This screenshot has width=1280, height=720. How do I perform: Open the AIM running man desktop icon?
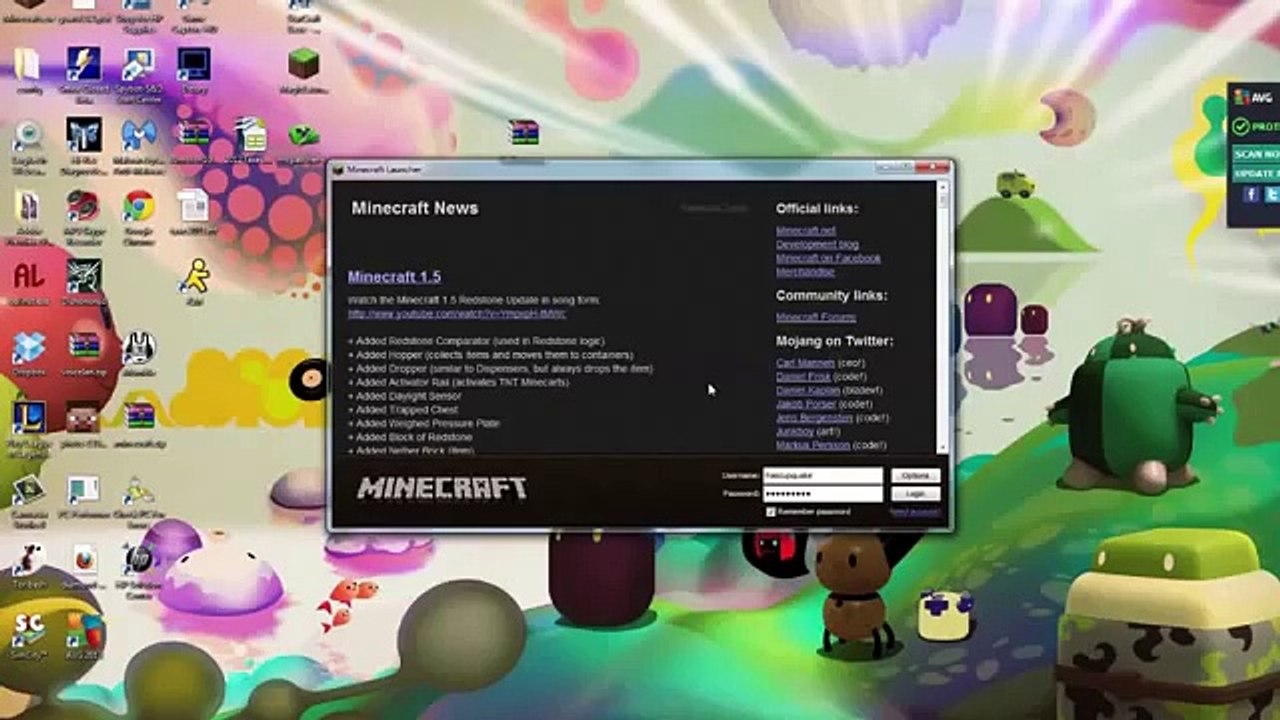point(194,277)
